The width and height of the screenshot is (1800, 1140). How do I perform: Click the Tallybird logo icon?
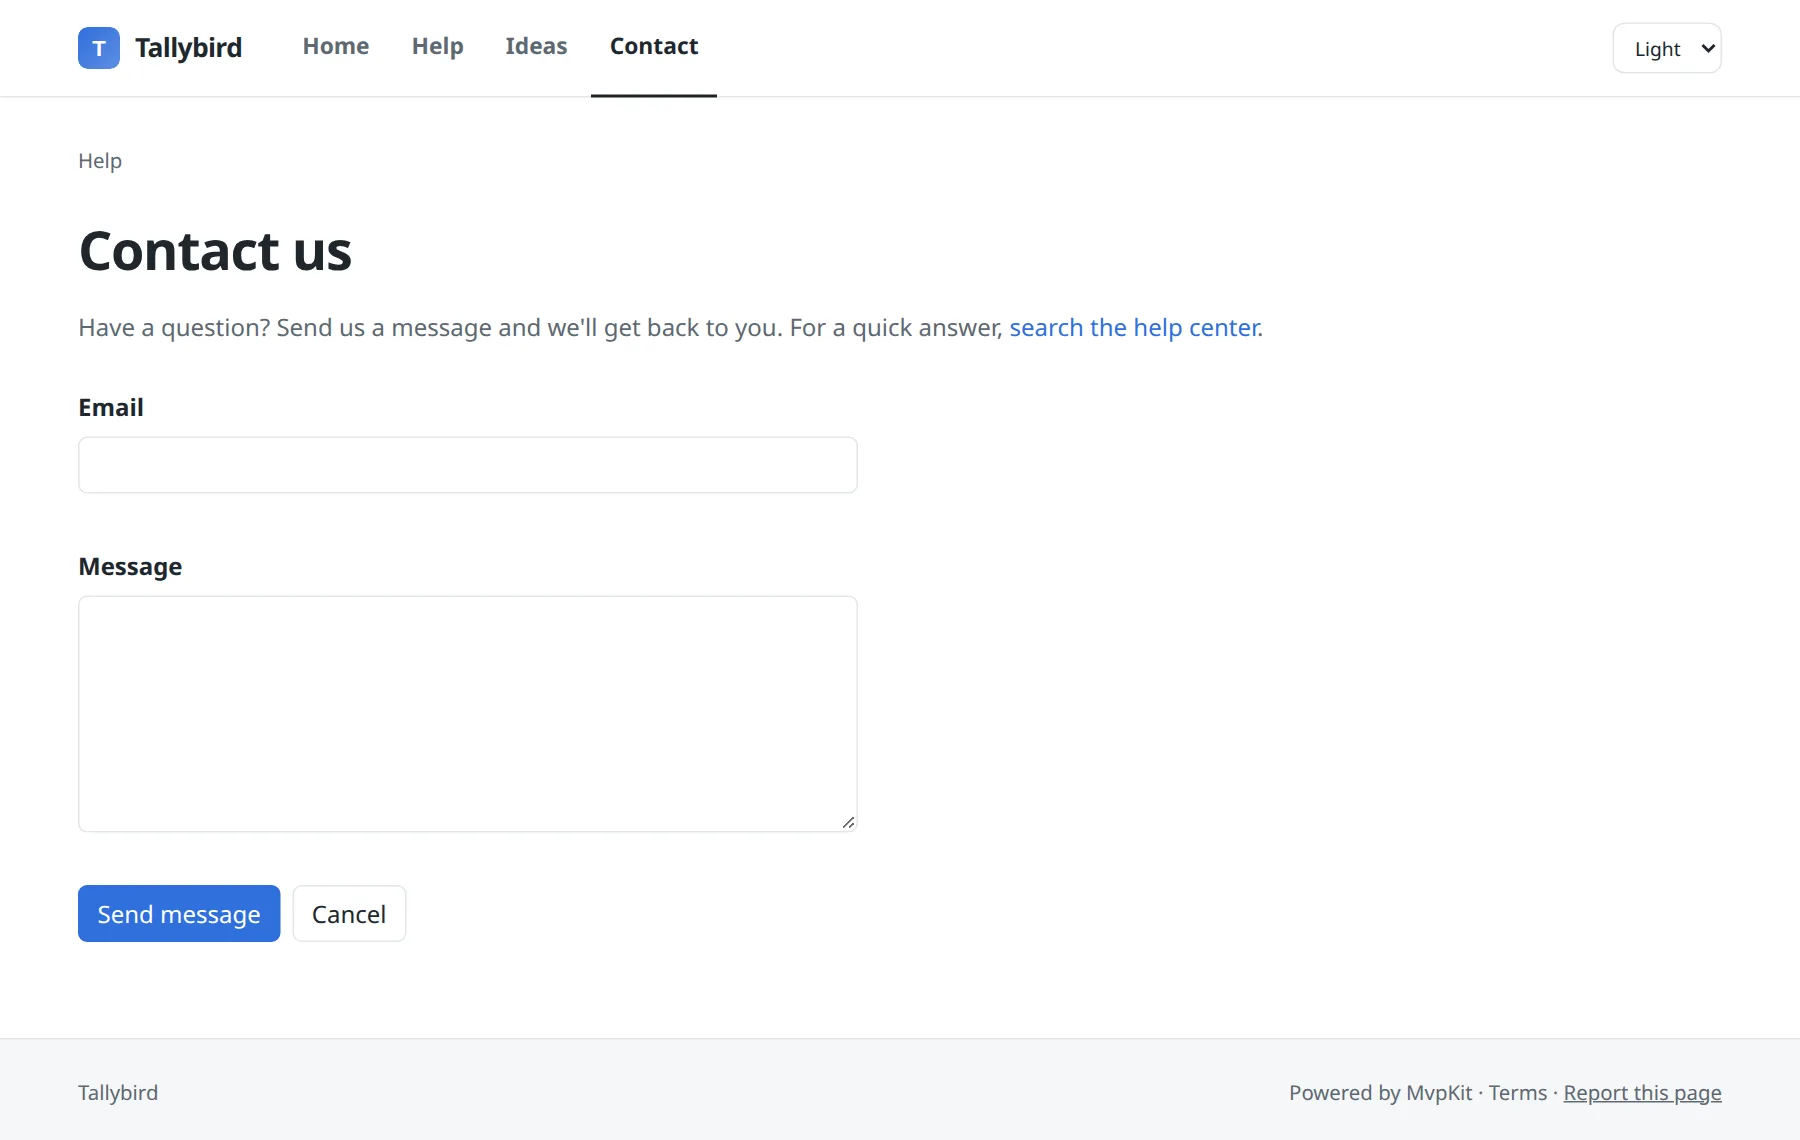pyautogui.click(x=99, y=48)
